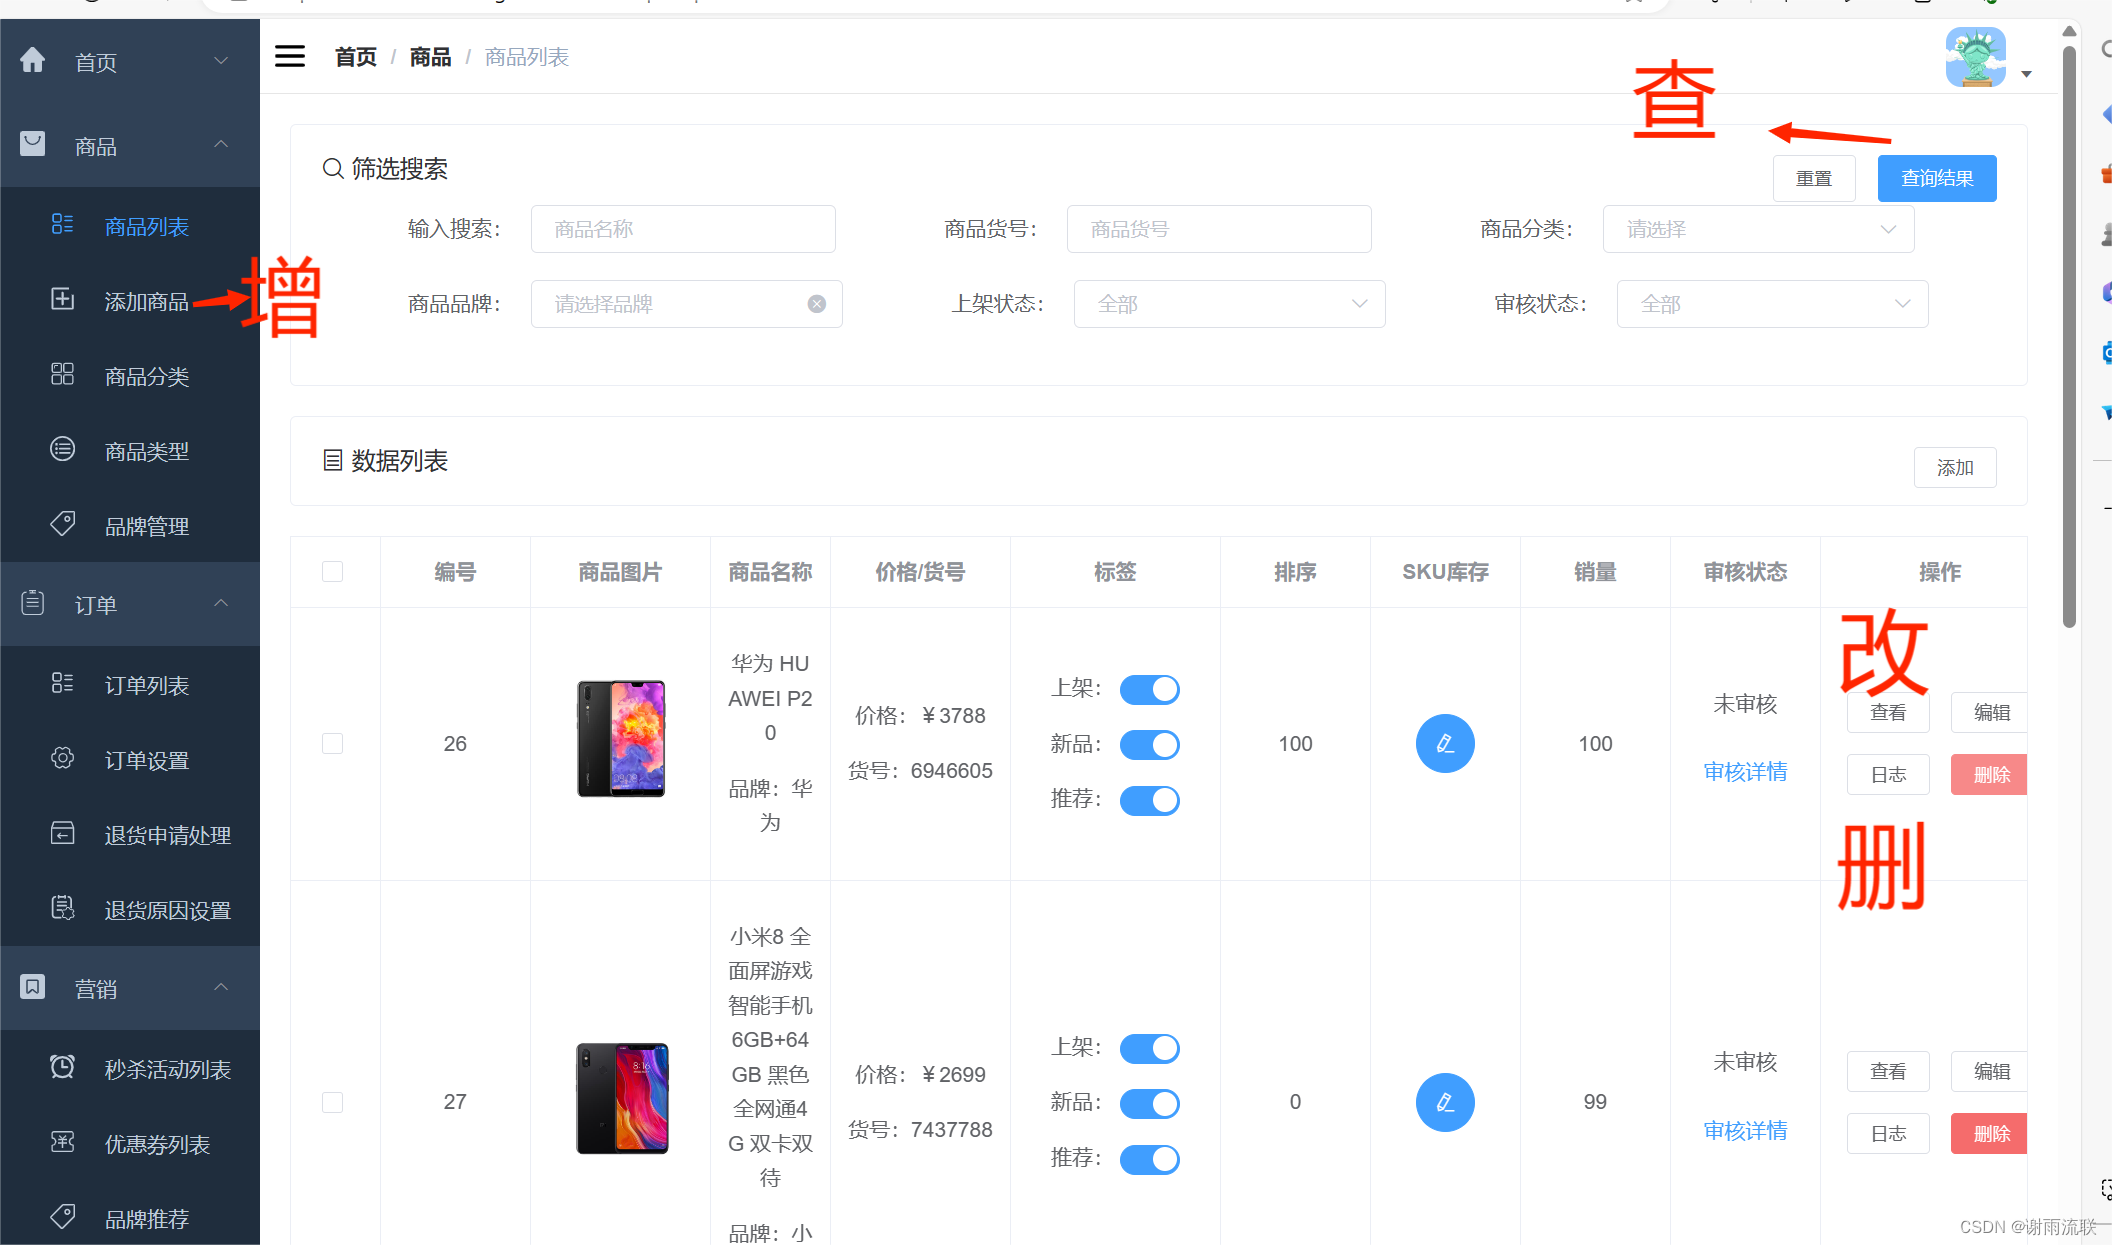Screen dimensions: 2112x1245
Task: Click the 添加商品 plus icon in sidebar
Action: 62,300
